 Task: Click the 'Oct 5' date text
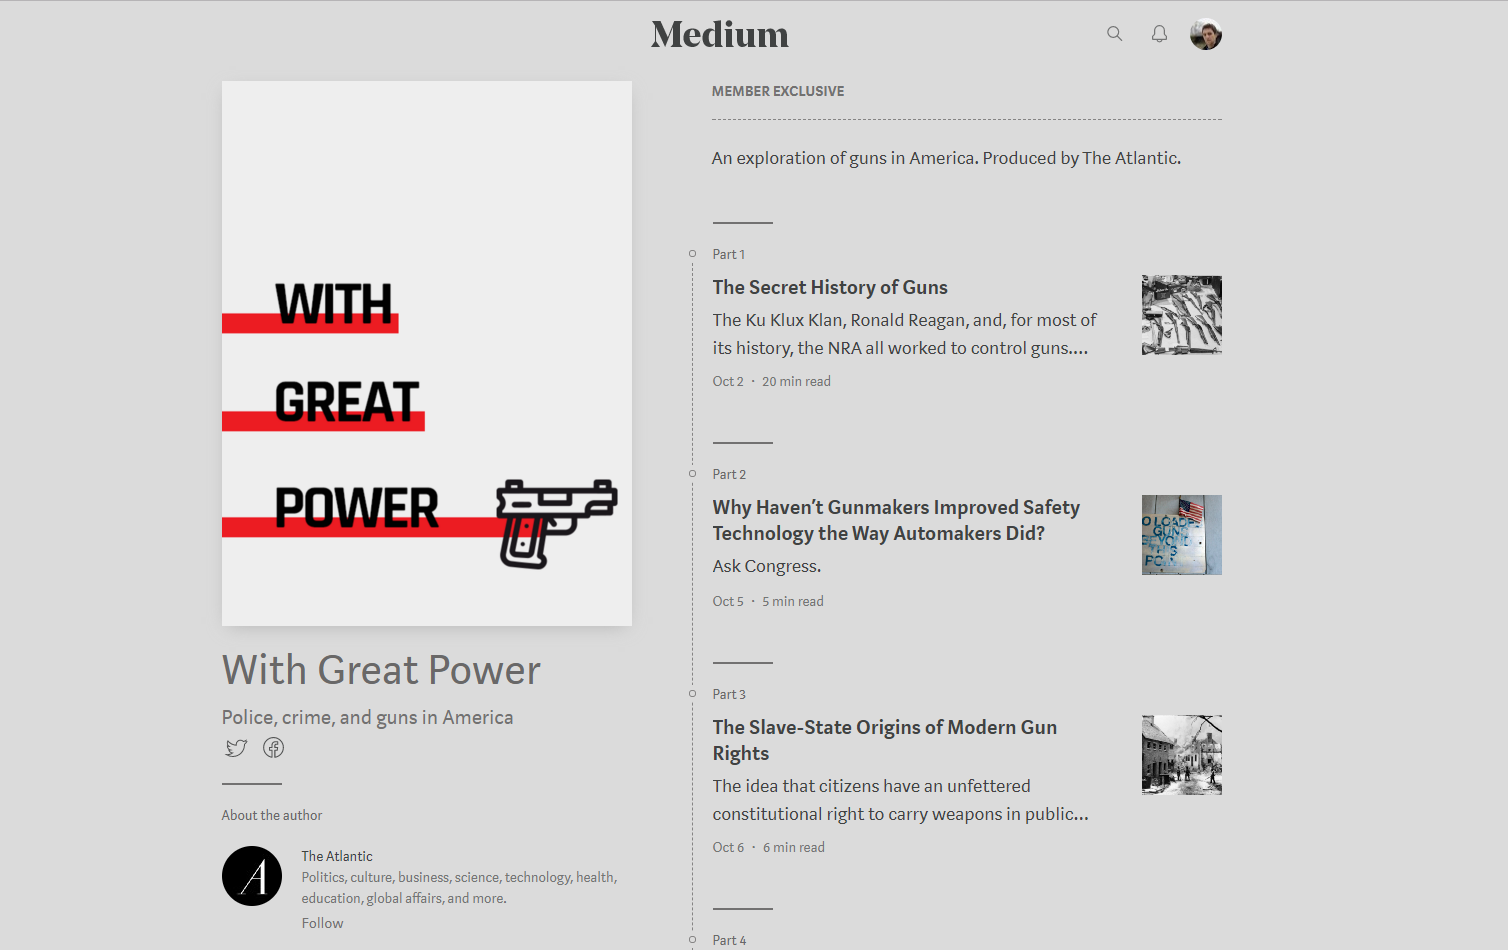[x=728, y=601]
